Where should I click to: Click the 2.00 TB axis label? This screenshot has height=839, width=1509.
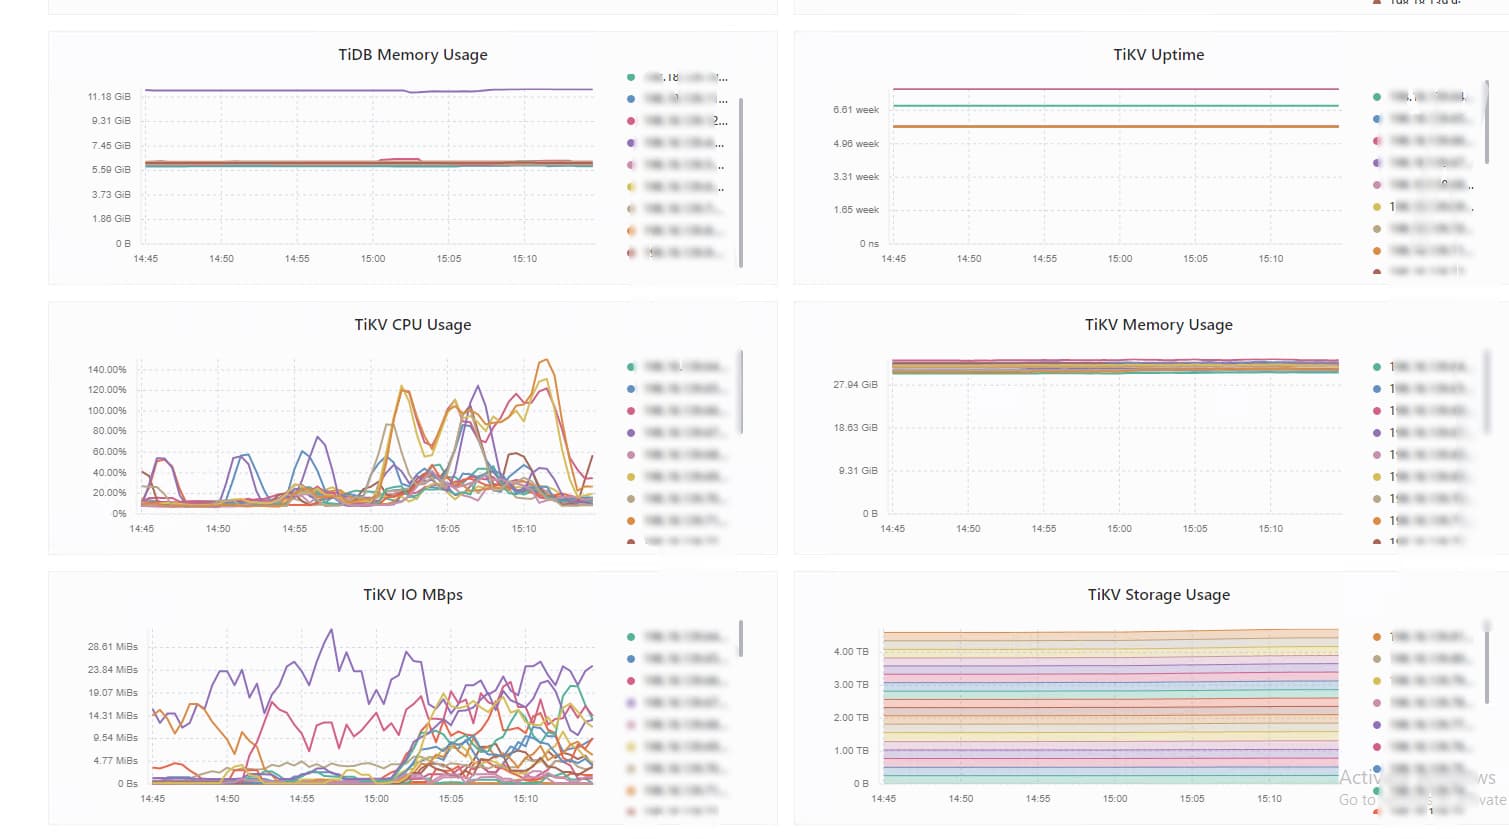tap(851, 718)
